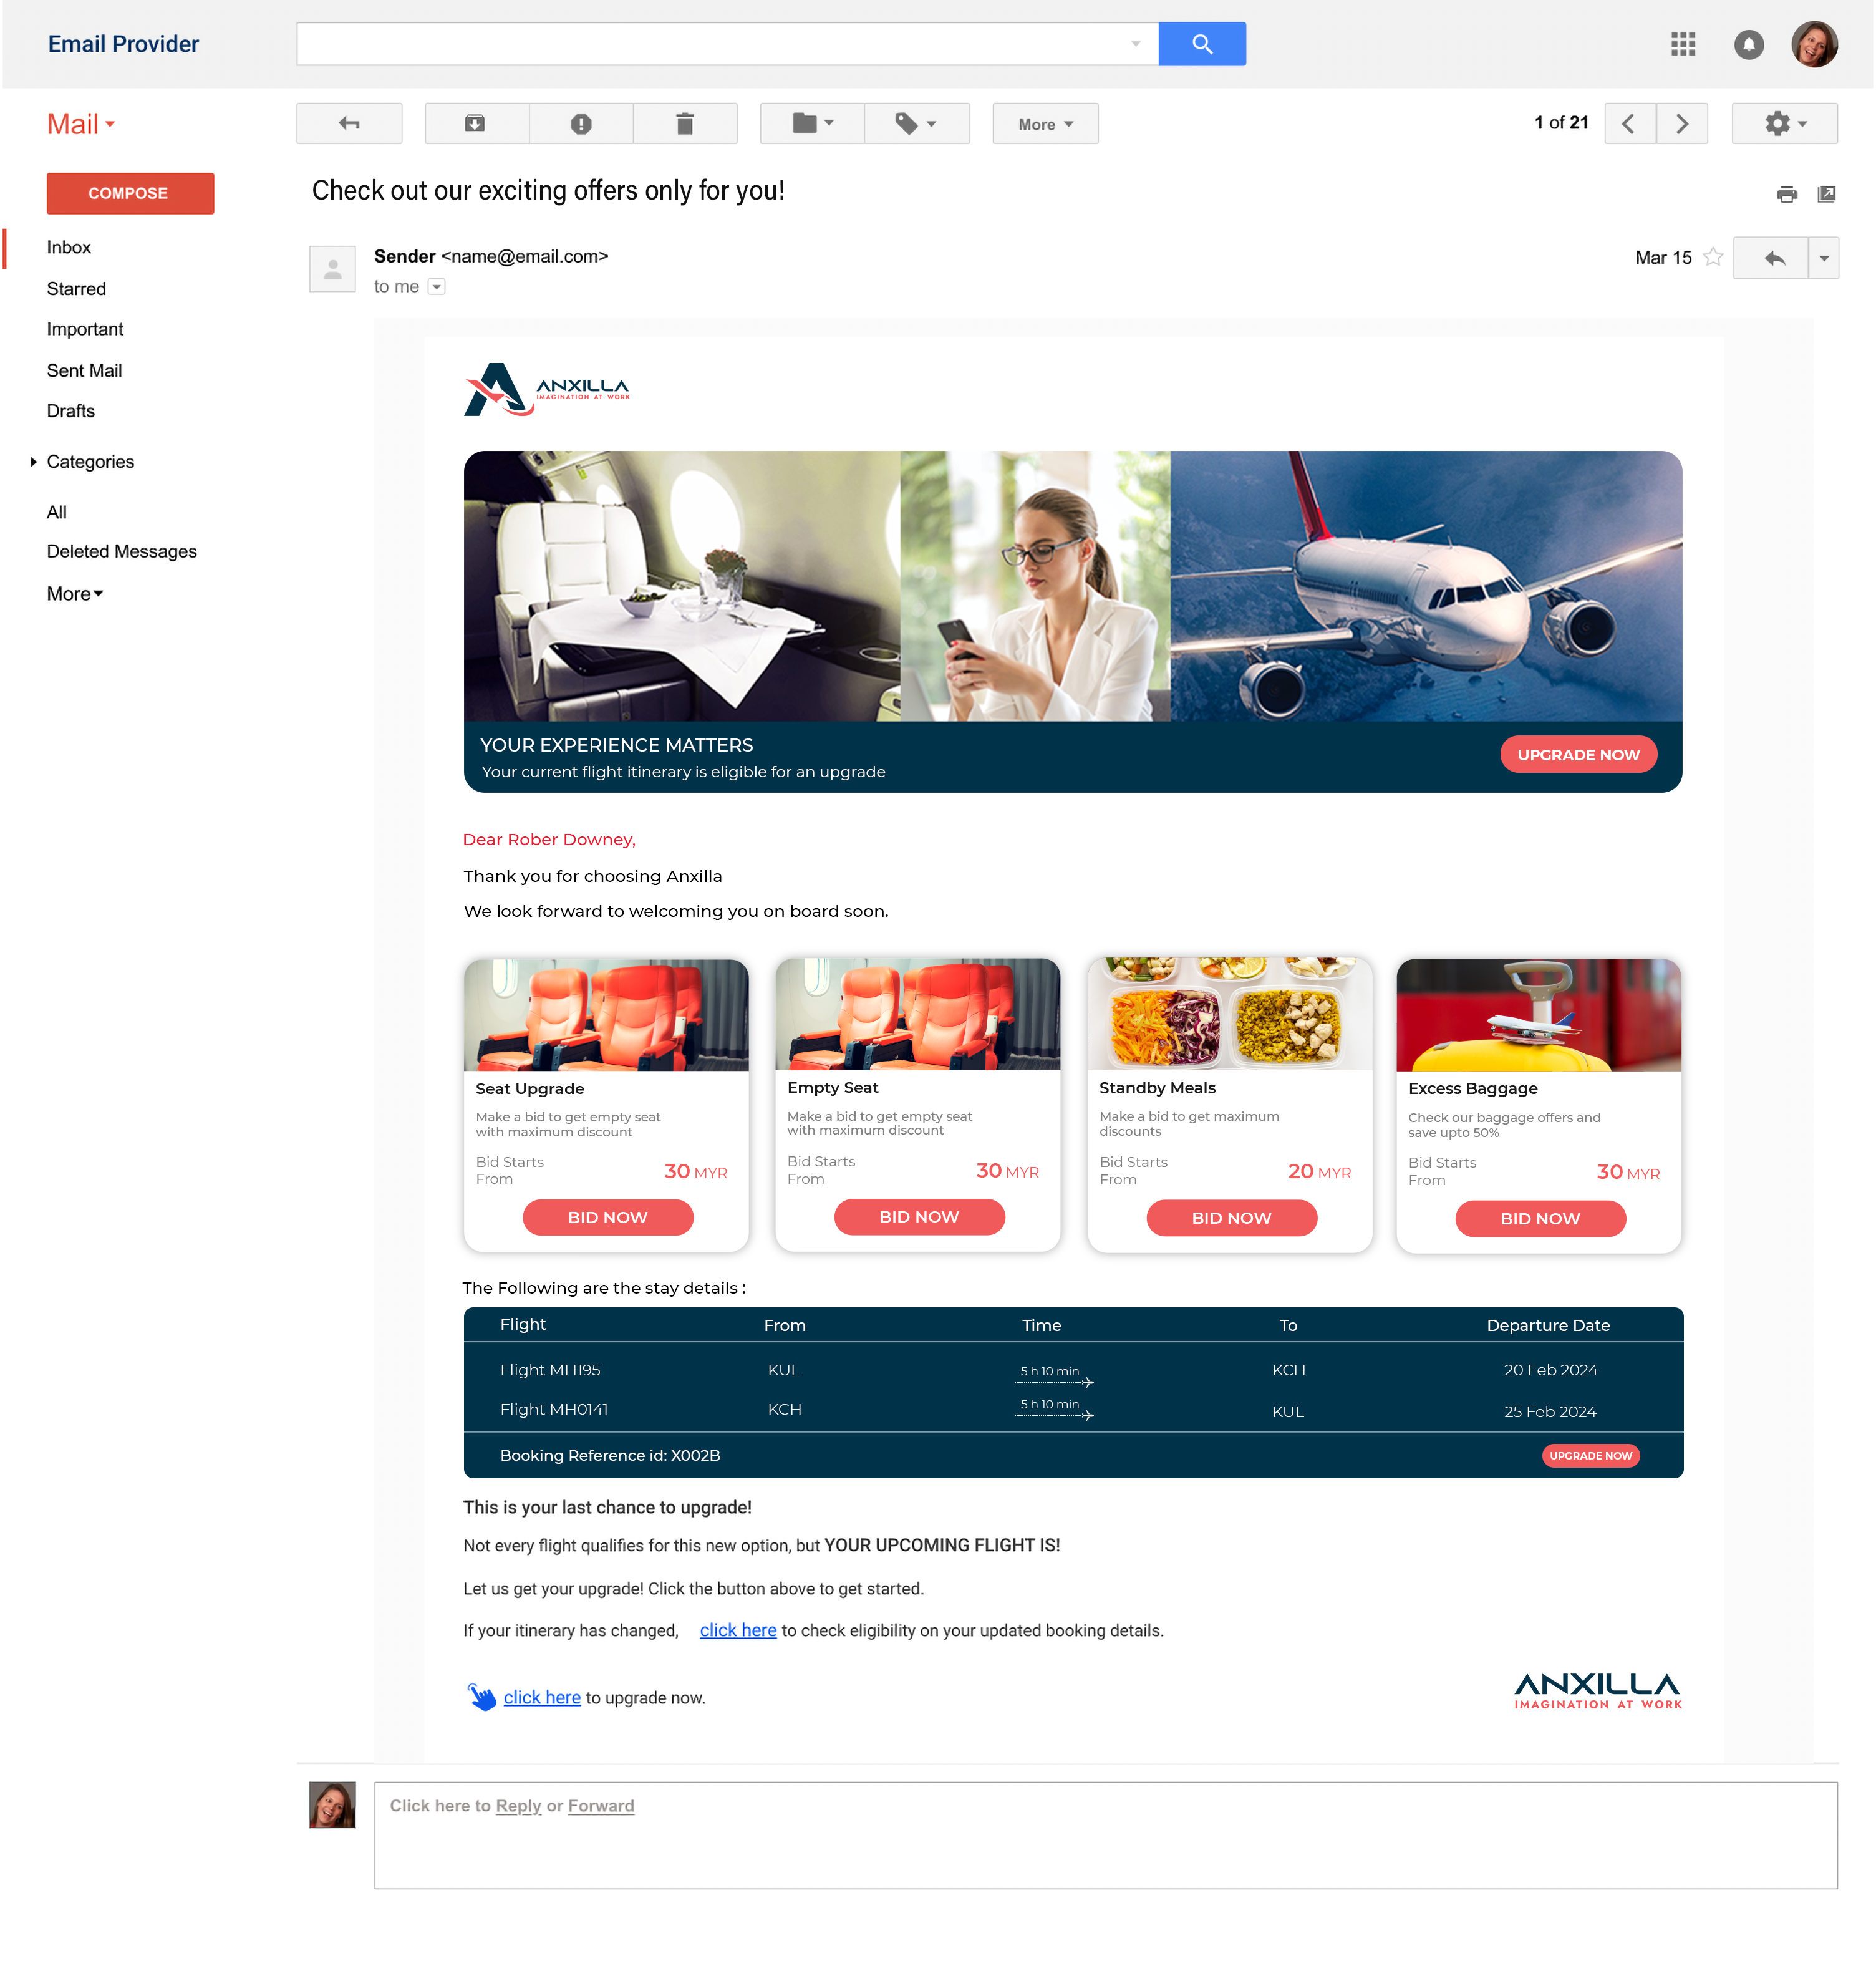The width and height of the screenshot is (1876, 1961).
Task: Open the All mail folder
Action: pos(56,512)
